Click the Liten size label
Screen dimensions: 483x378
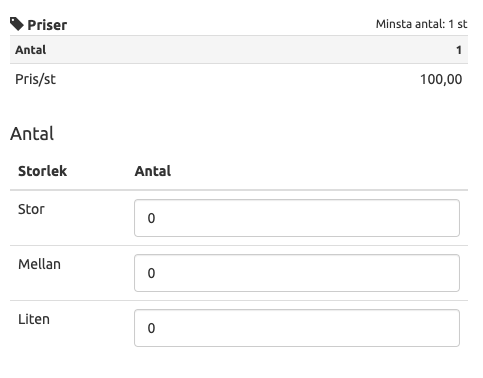(x=34, y=319)
